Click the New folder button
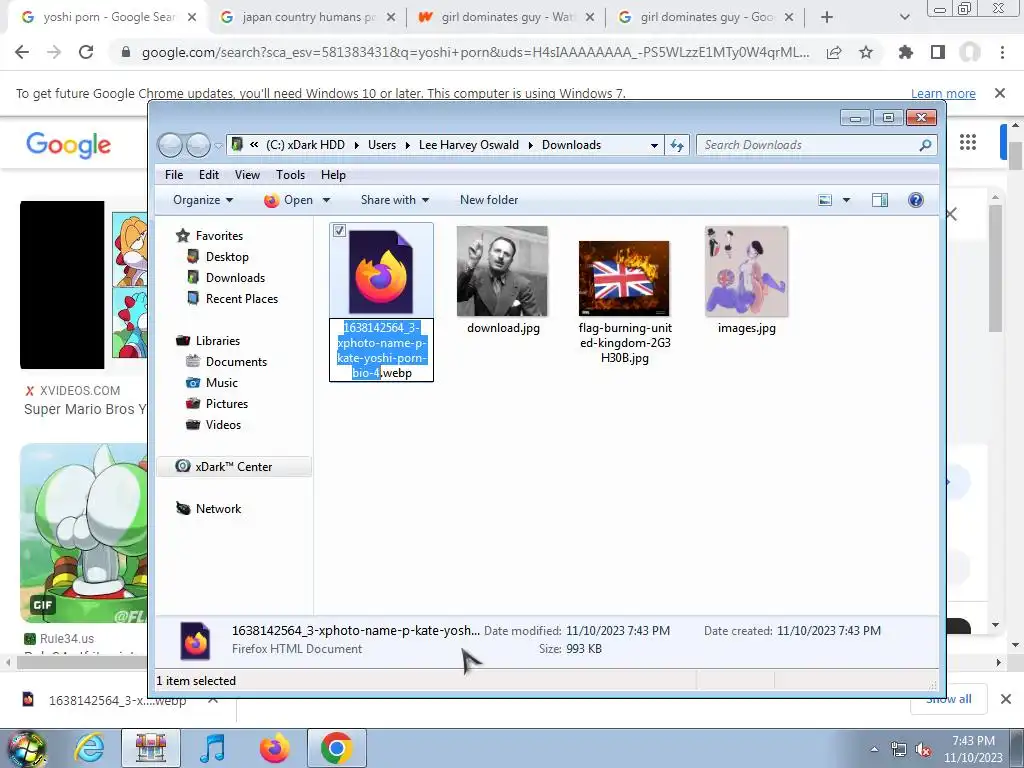The width and height of the screenshot is (1024, 768). click(x=488, y=200)
